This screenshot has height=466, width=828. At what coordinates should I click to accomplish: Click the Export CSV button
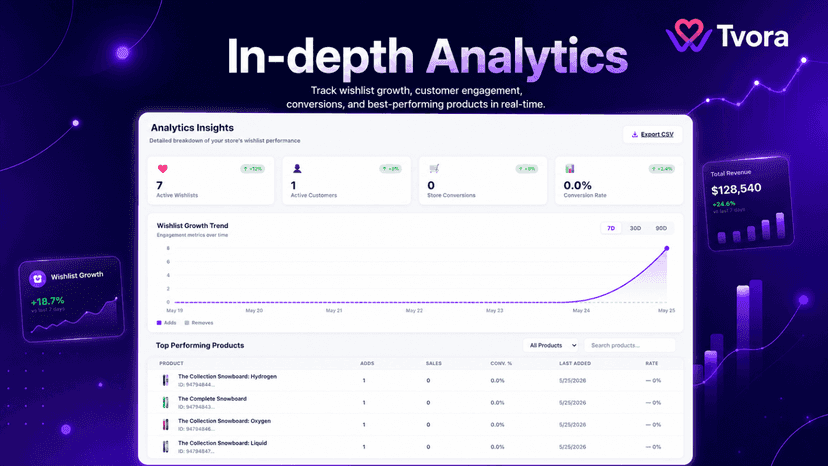[653, 134]
